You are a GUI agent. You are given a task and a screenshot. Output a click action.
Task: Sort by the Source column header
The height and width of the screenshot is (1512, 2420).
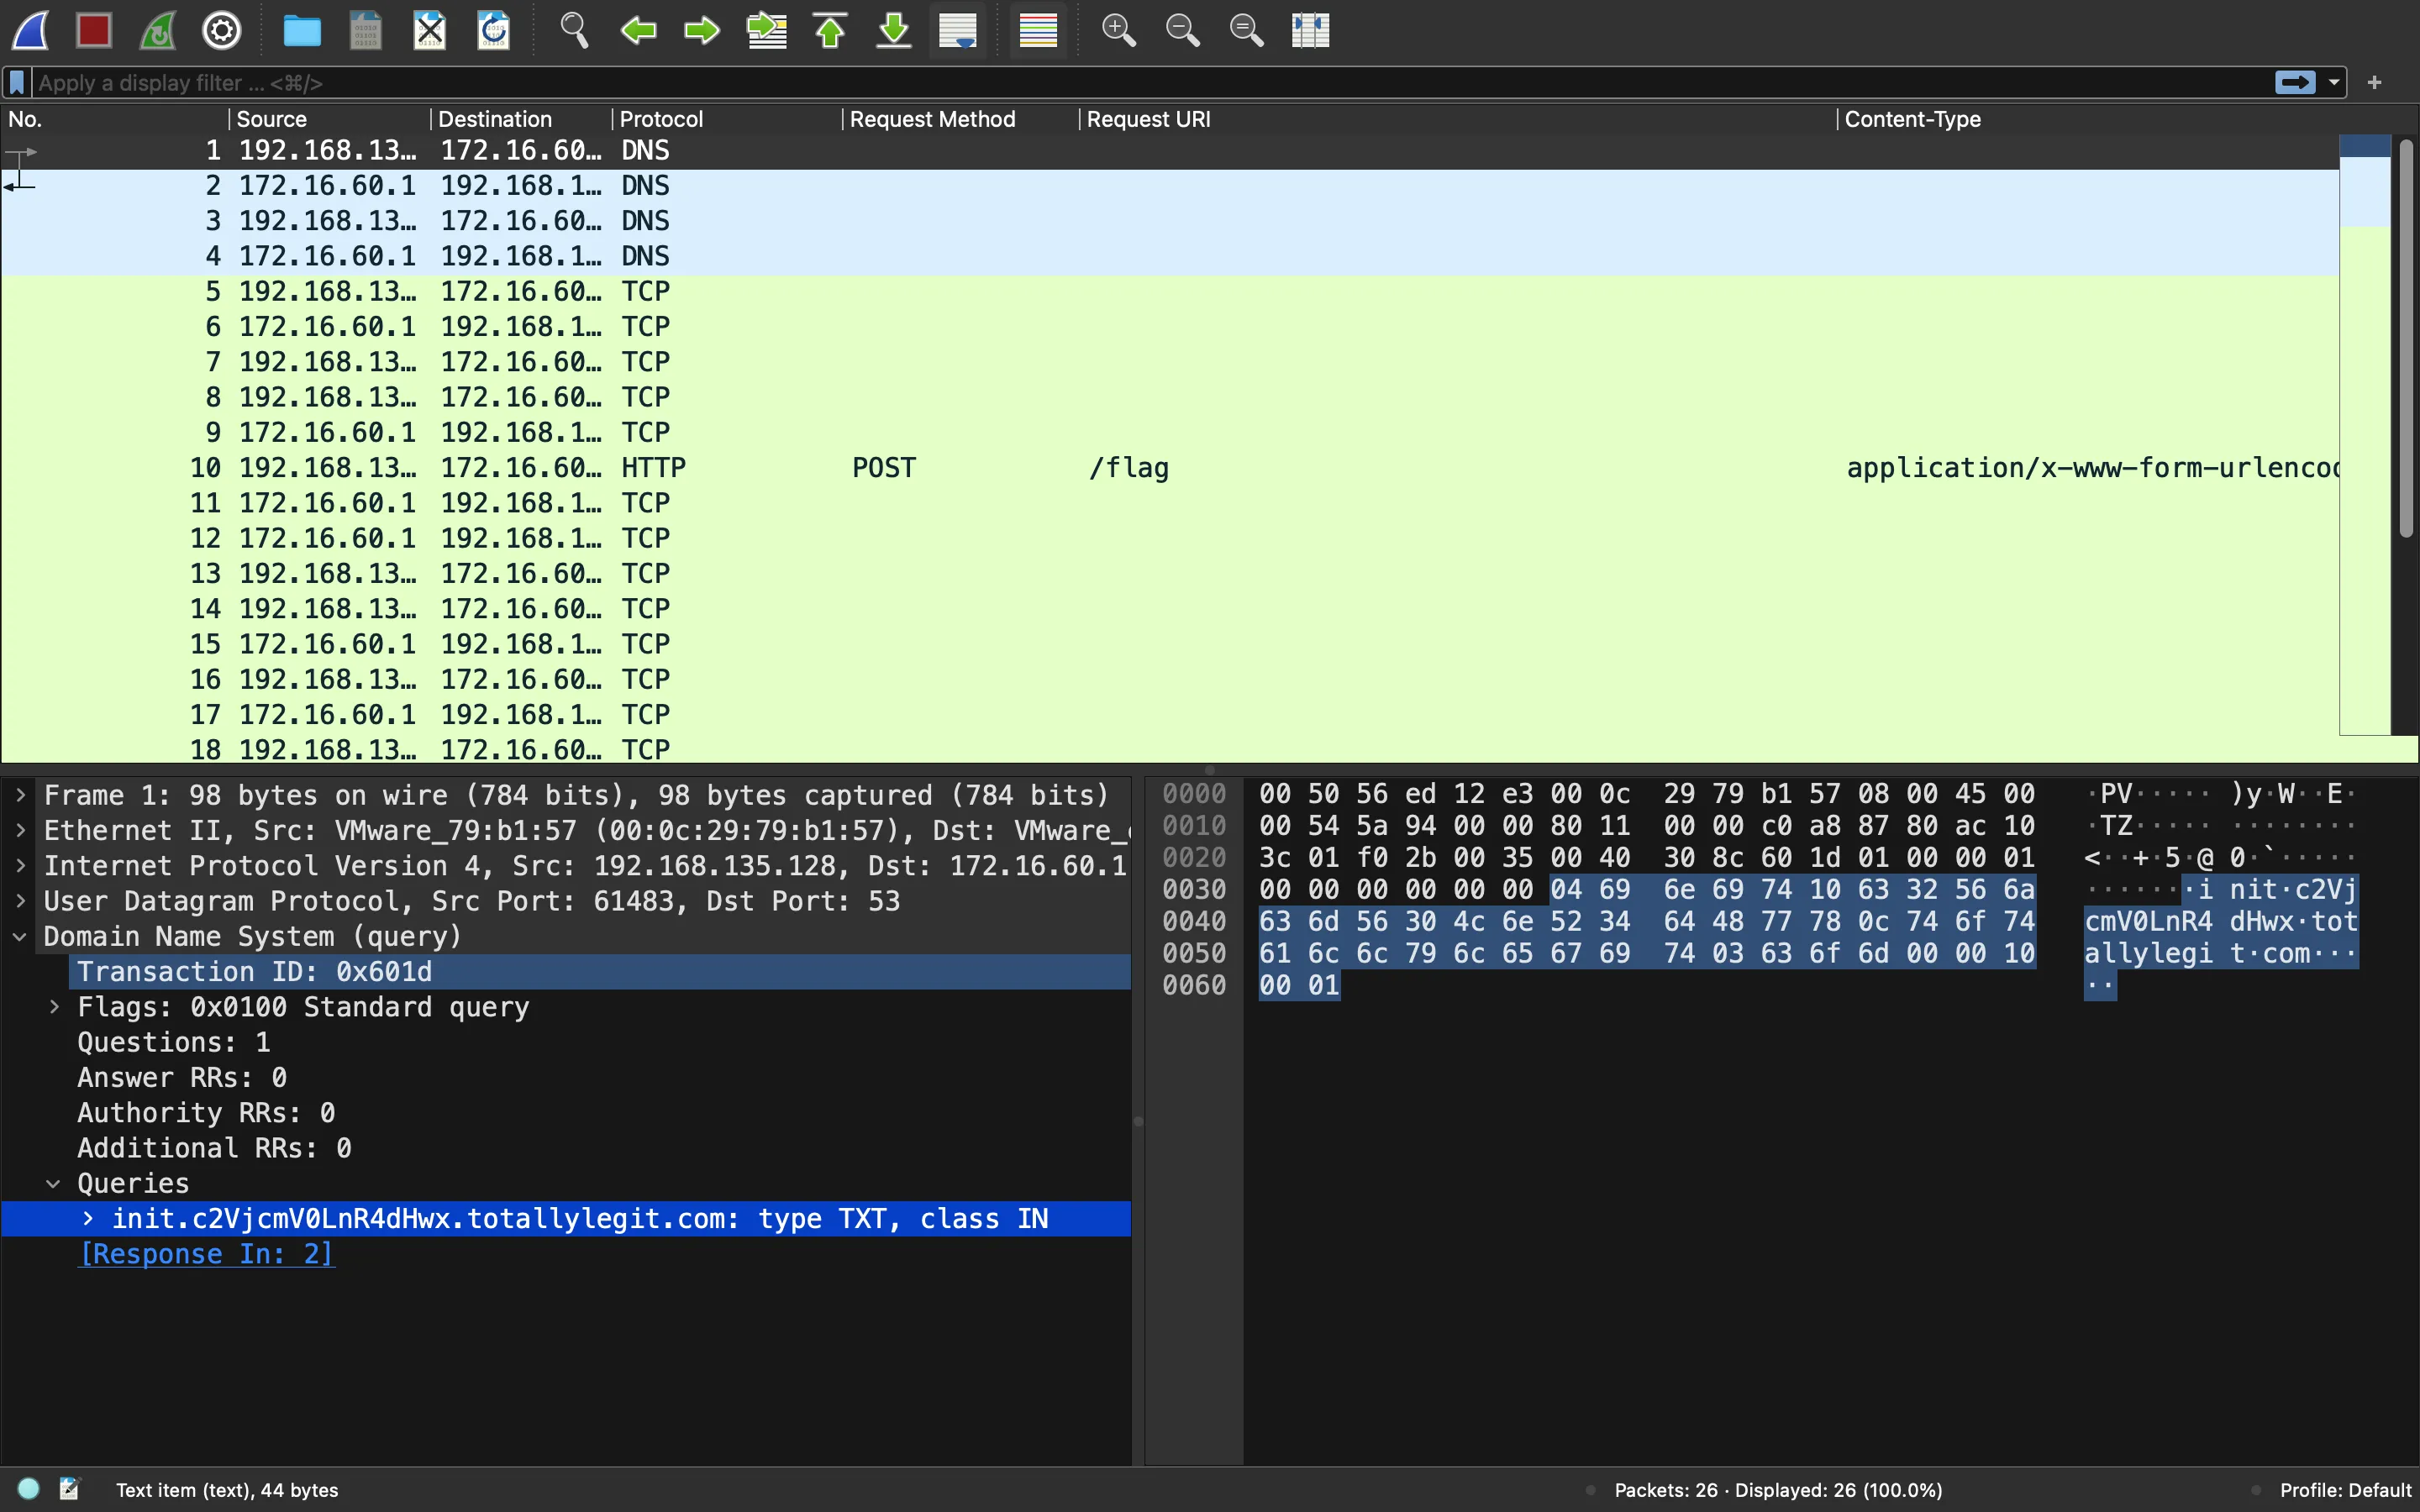[329, 119]
